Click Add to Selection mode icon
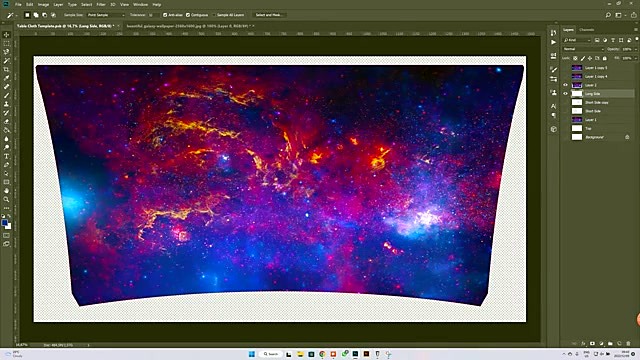Screen dimensions: 640x360 coord(36,15)
